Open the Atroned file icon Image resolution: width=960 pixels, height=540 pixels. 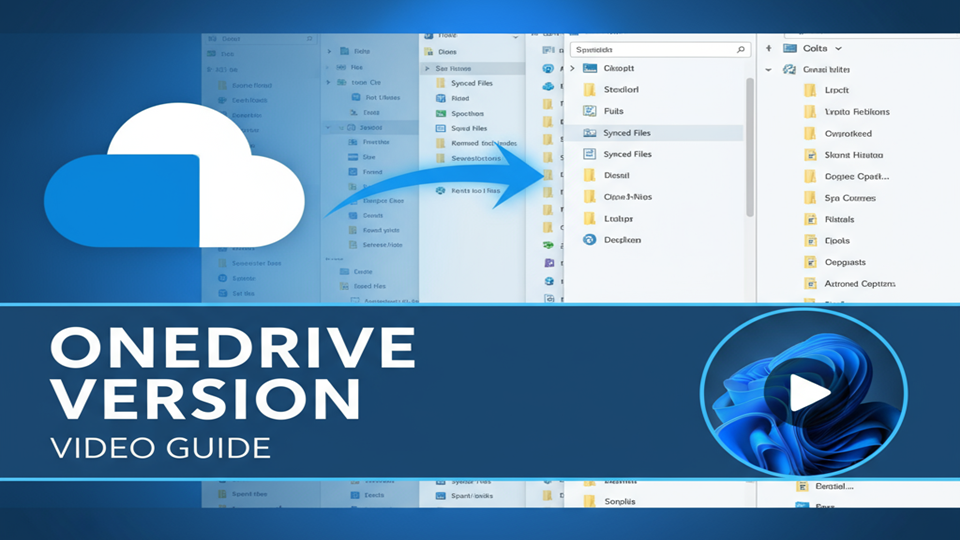pyautogui.click(x=810, y=283)
